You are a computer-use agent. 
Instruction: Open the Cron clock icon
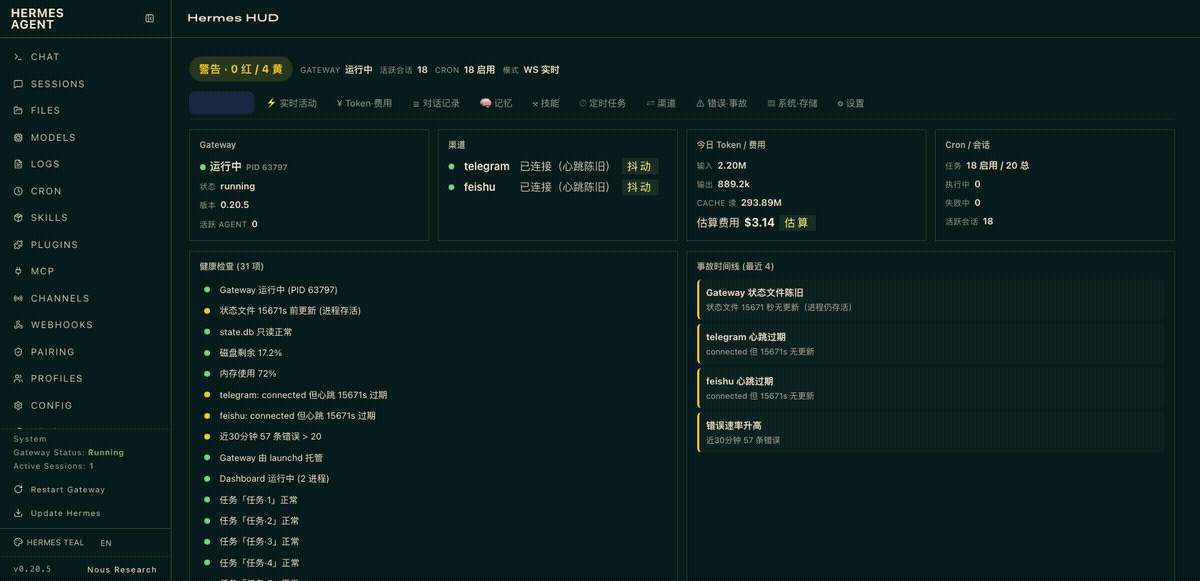point(18,191)
